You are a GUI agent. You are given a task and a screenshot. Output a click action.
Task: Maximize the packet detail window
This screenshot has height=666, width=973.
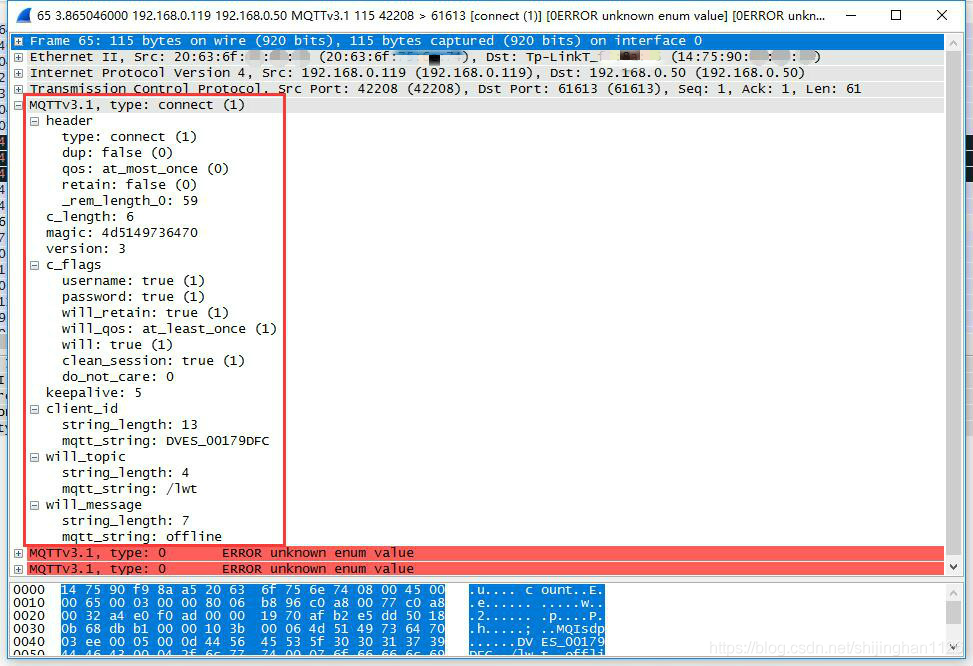point(896,16)
